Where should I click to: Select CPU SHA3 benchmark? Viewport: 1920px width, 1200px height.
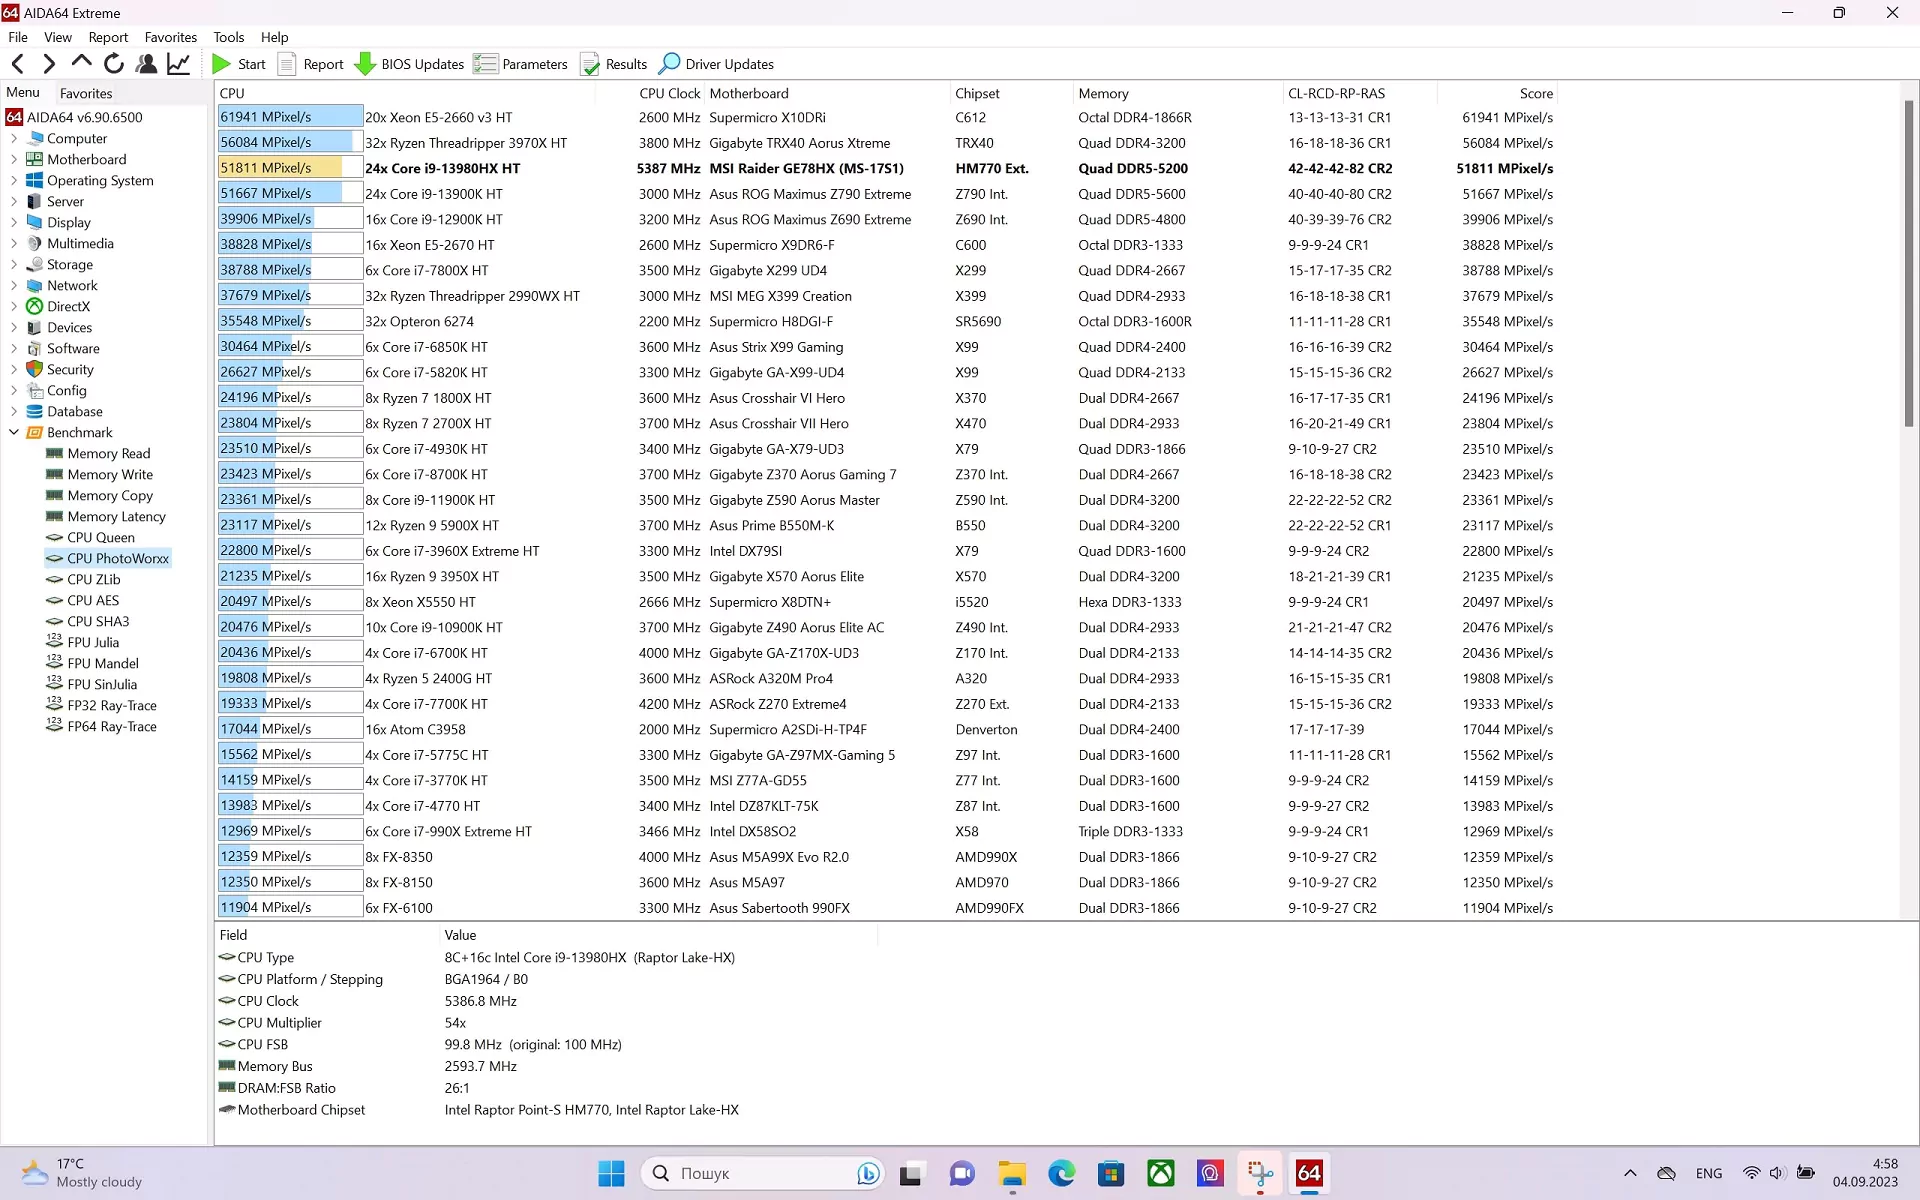pos(98,621)
